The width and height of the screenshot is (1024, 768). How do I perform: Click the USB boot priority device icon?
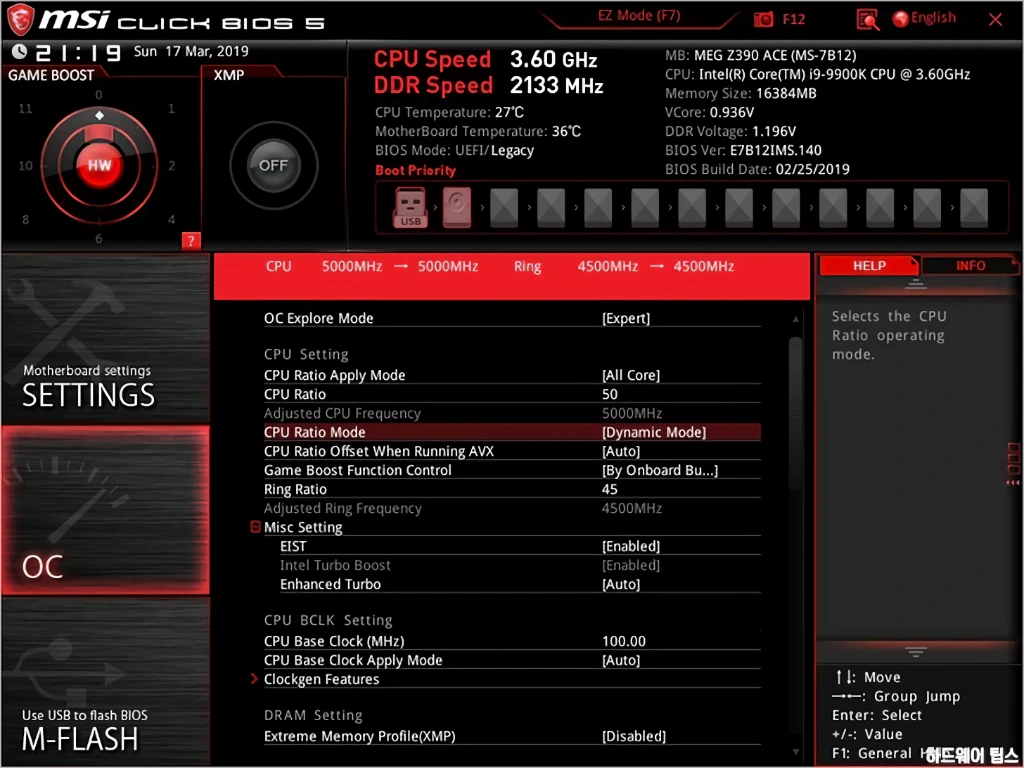[x=410, y=207]
